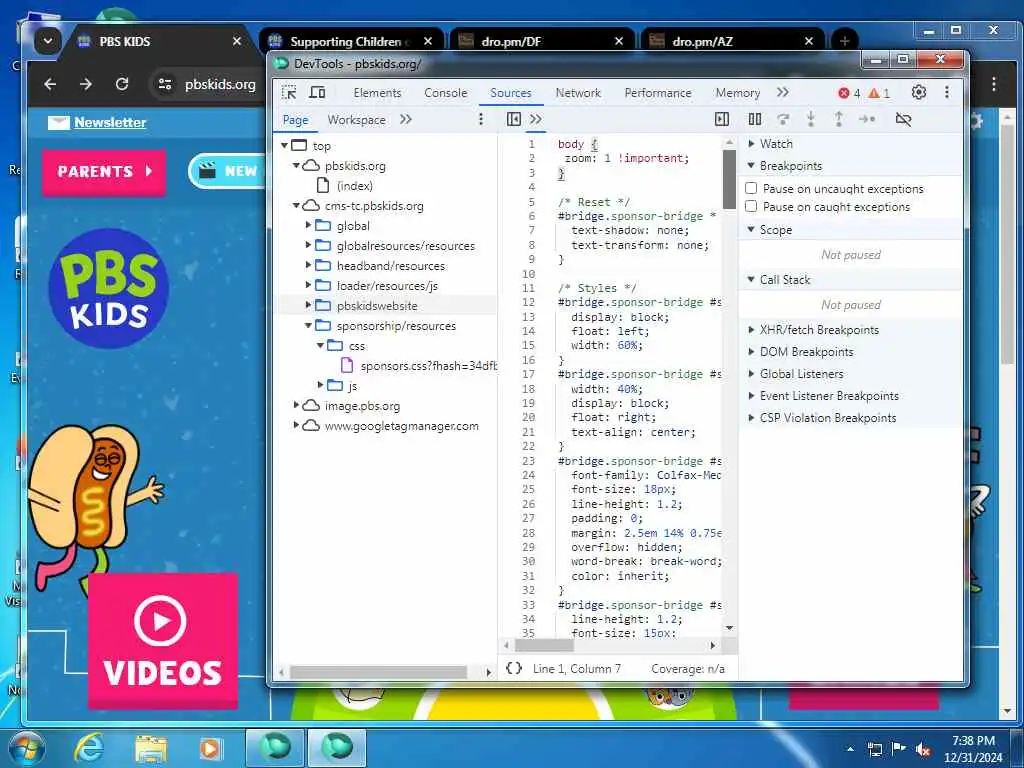Launch Windows Media Player from taskbar
The height and width of the screenshot is (768, 1024).
click(x=210, y=748)
